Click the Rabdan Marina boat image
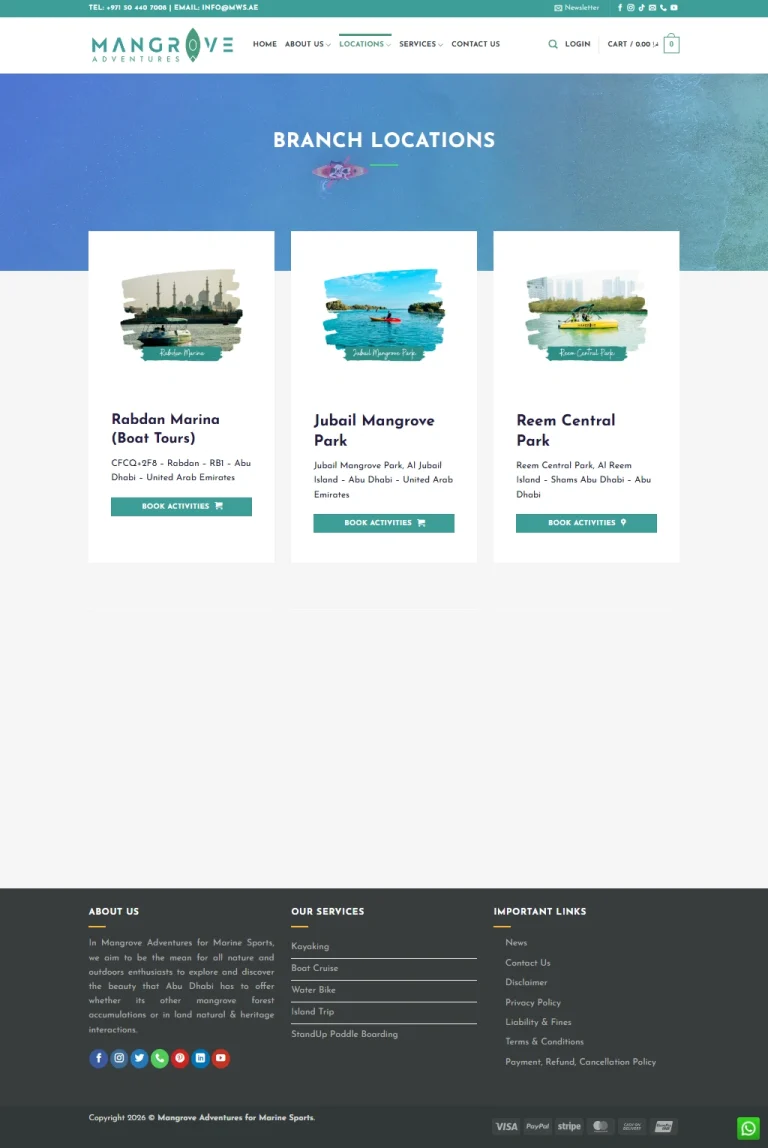This screenshot has height=1148, width=768. click(x=182, y=315)
